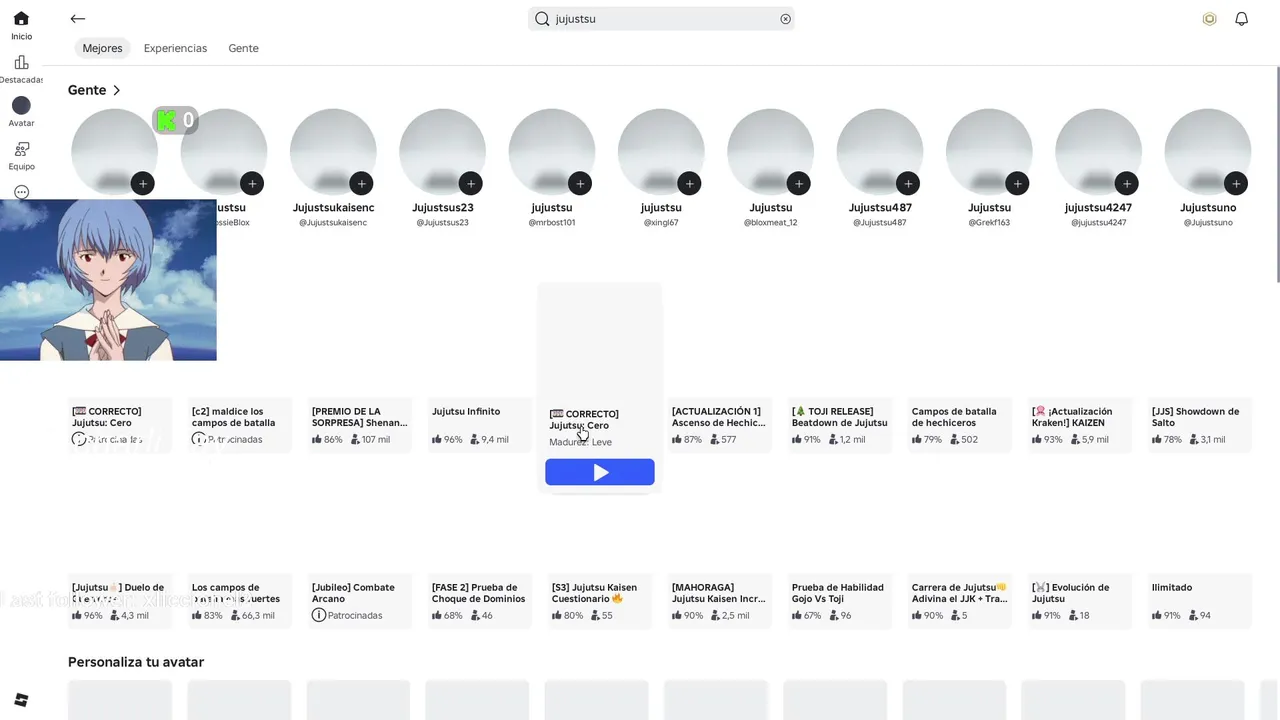Open c2 maldice los campos de batalla
The height and width of the screenshot is (720, 1280).
[240, 425]
